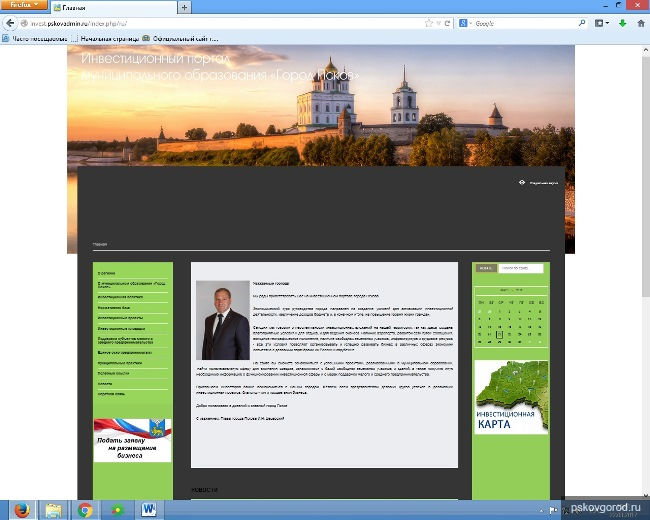Toggle the visually impaired version eye icon
The height and width of the screenshot is (520, 650).
522,182
